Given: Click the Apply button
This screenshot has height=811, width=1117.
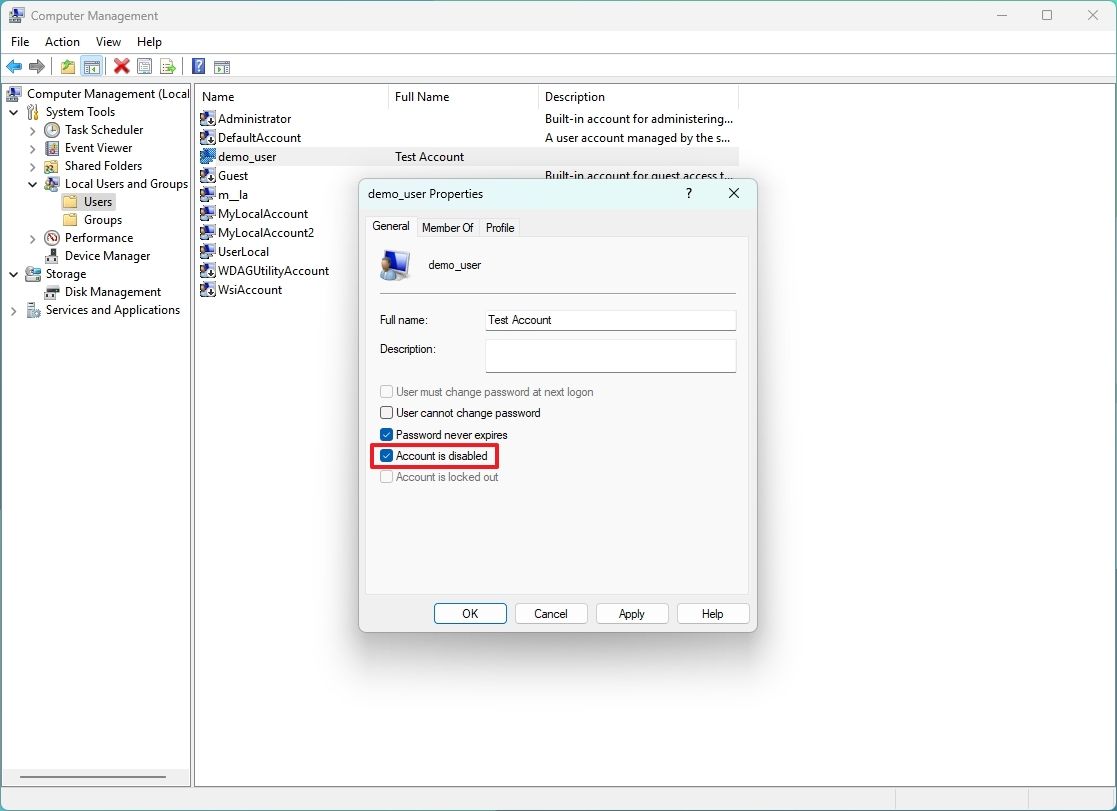Looking at the screenshot, I should 632,613.
